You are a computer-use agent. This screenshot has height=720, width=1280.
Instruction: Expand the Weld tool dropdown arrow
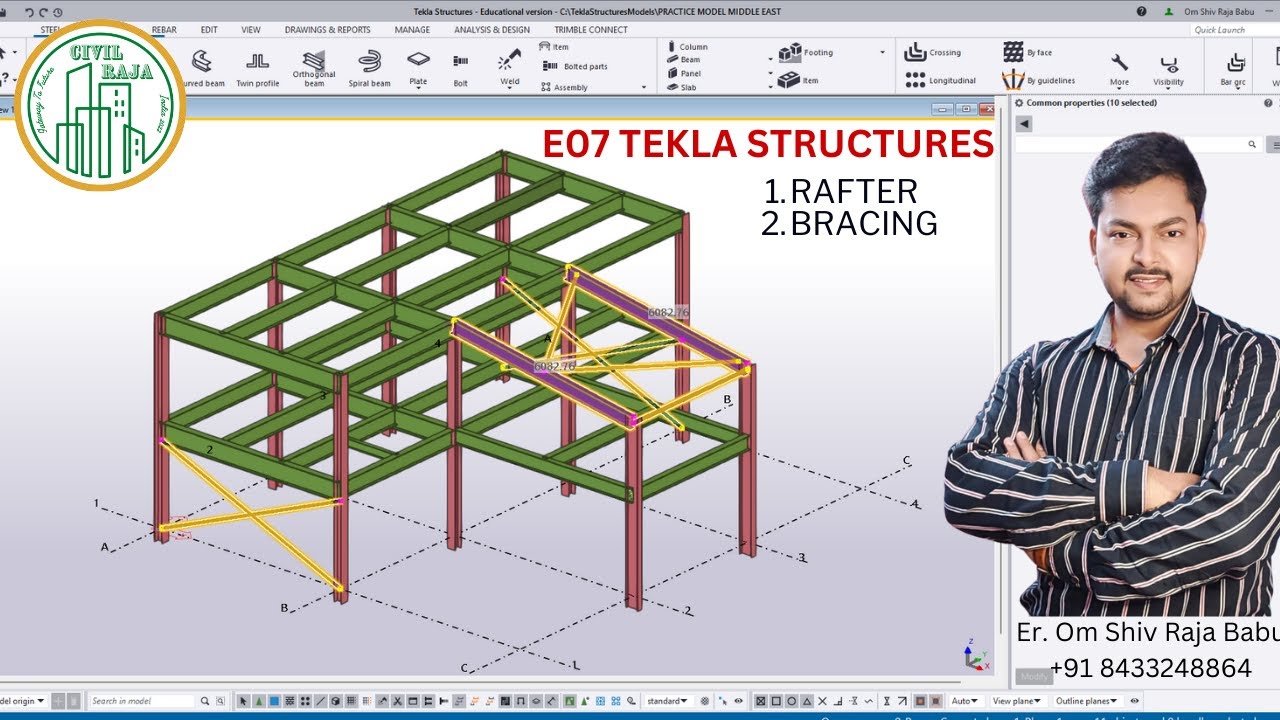(x=510, y=89)
